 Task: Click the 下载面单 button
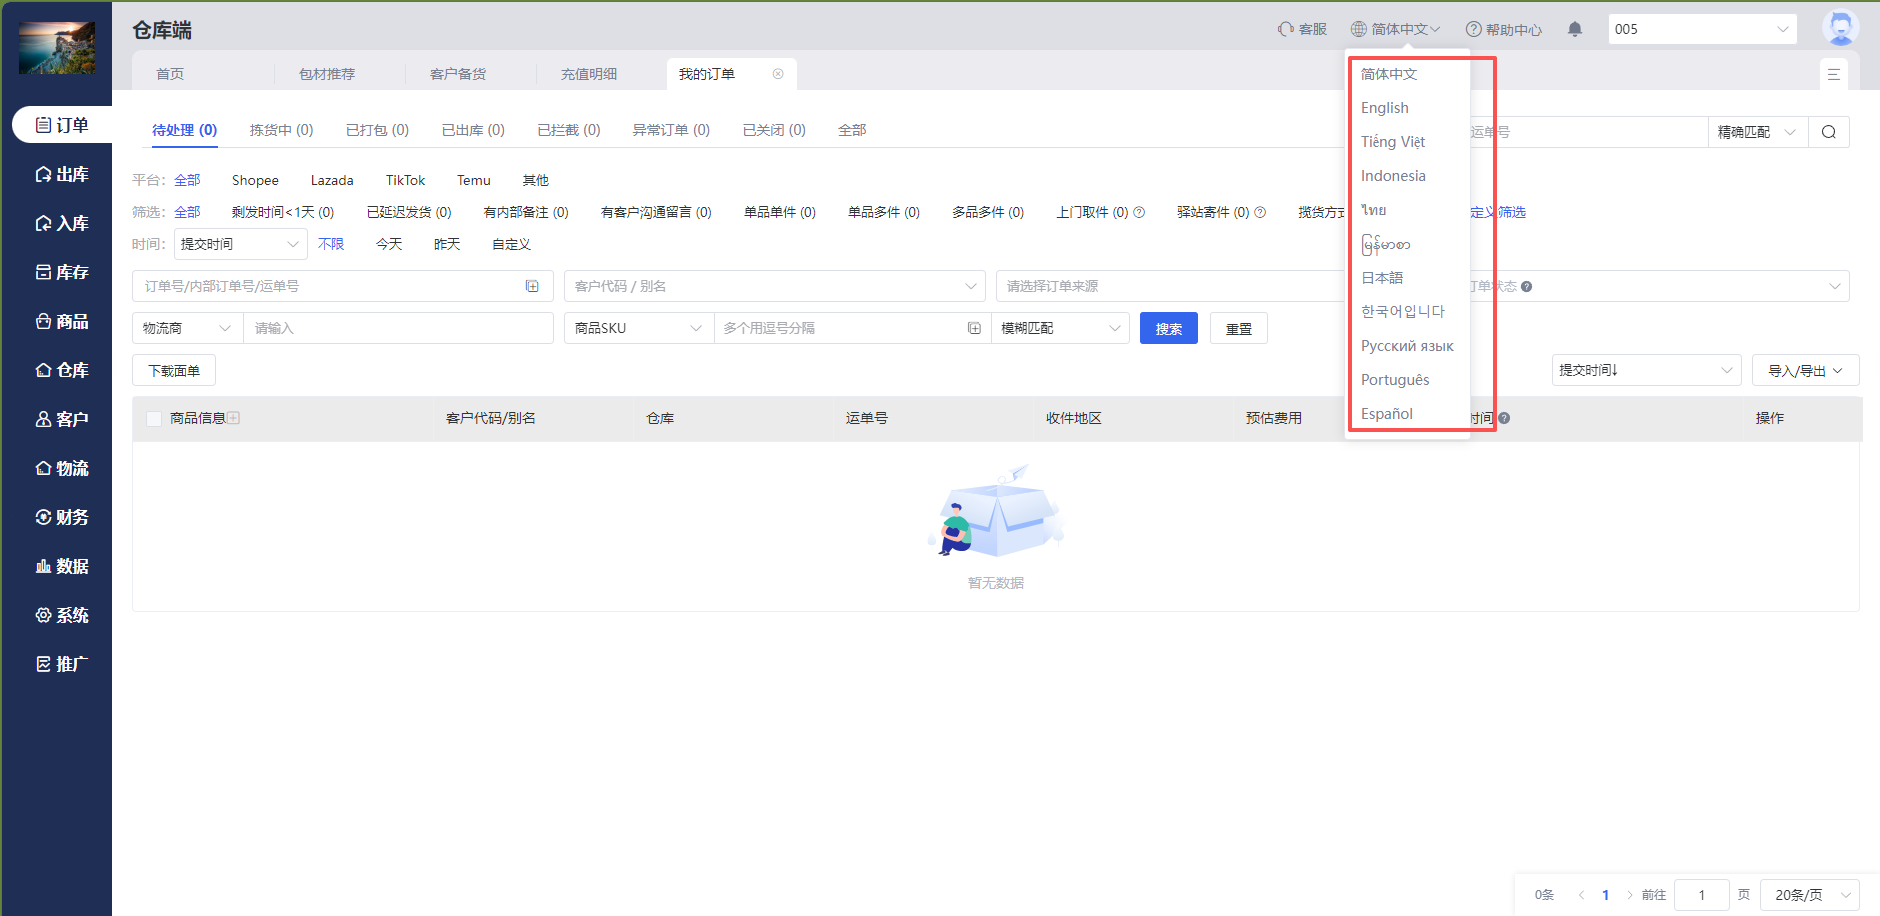[174, 371]
